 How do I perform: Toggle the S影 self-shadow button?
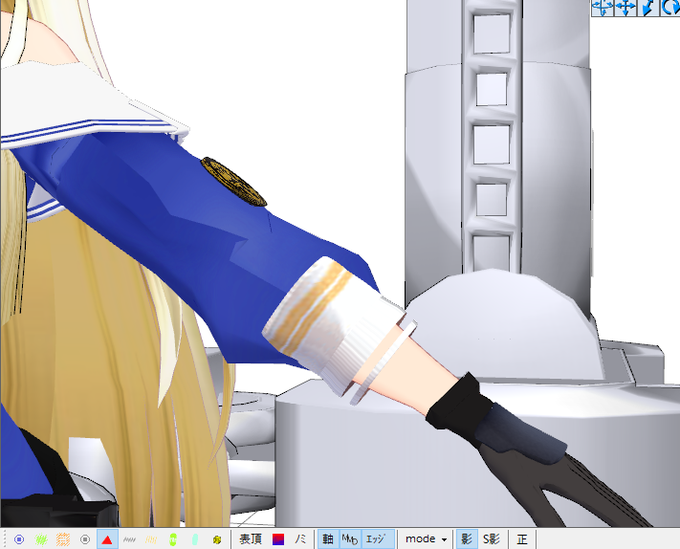(x=491, y=539)
